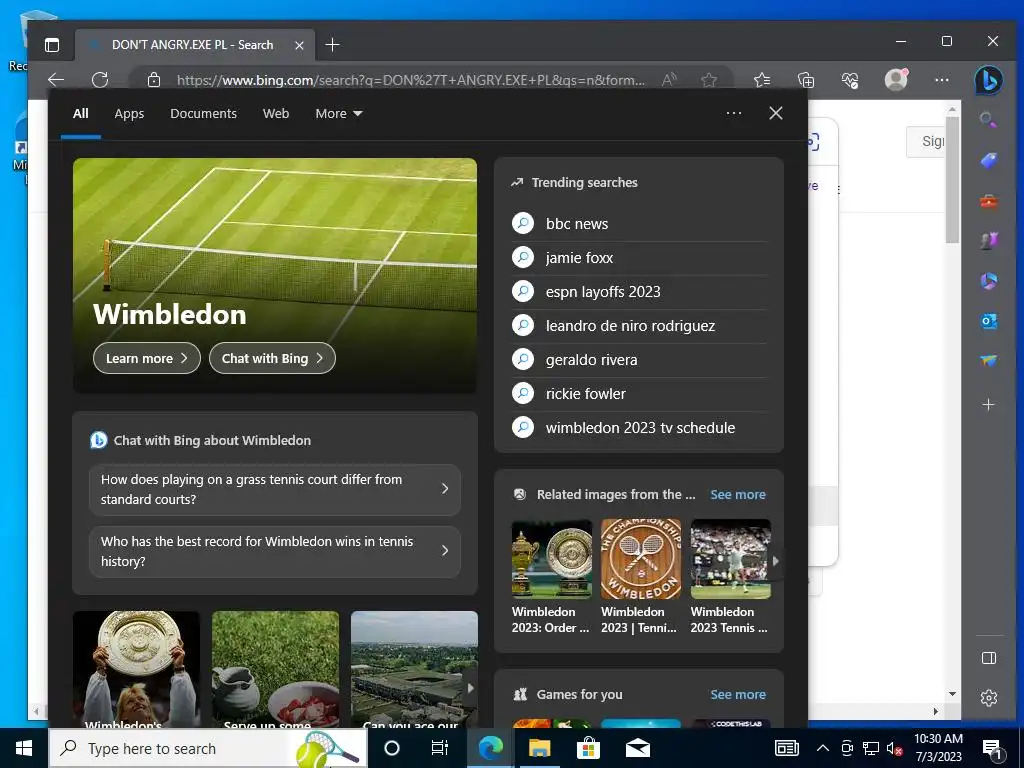The width and height of the screenshot is (1024, 768).
Task: Click the Type here to search box
Action: [x=208, y=748]
